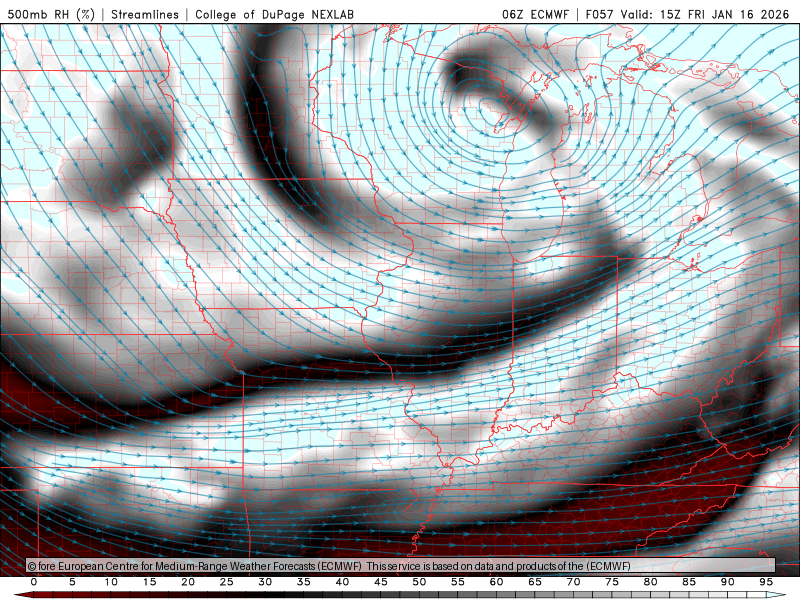Image resolution: width=800 pixels, height=600 pixels.
Task: Click the '60' label on the RH scale
Action: point(496,582)
